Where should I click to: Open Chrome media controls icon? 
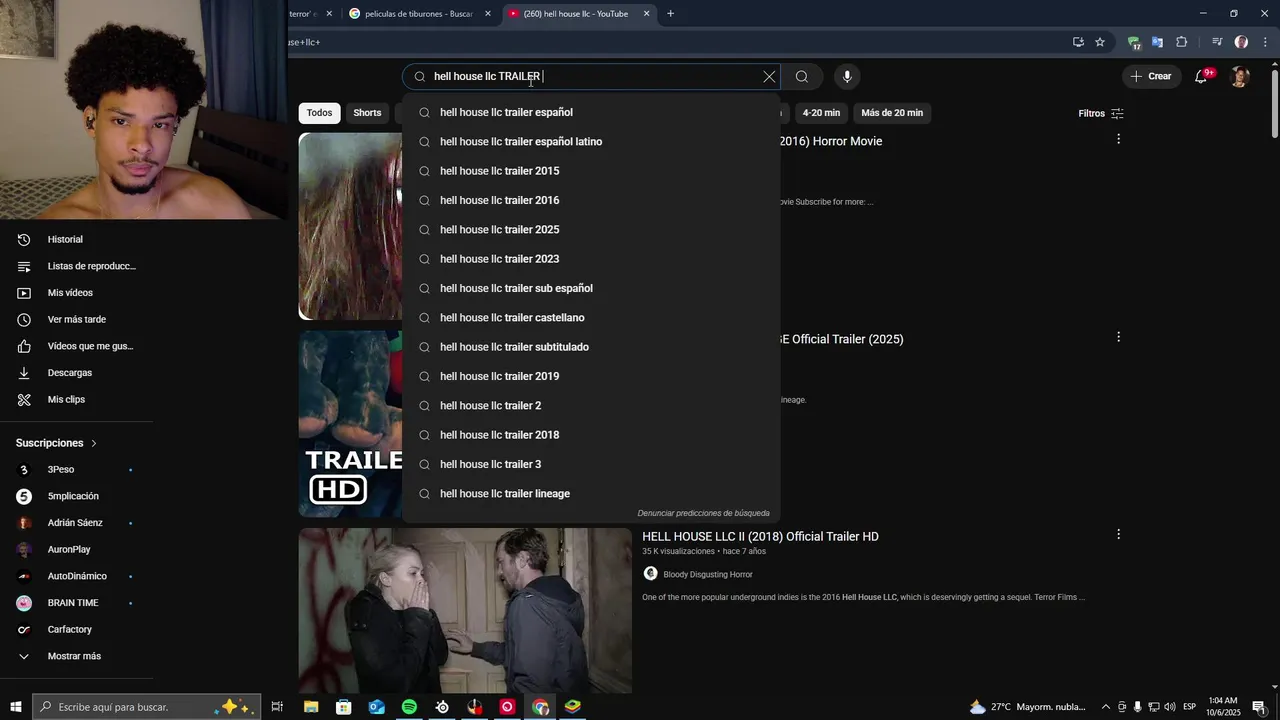pos(1217,42)
